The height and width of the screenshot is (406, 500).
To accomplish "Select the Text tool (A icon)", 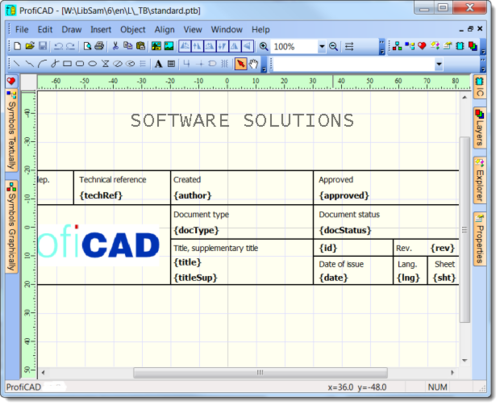I will pyautogui.click(x=158, y=64).
